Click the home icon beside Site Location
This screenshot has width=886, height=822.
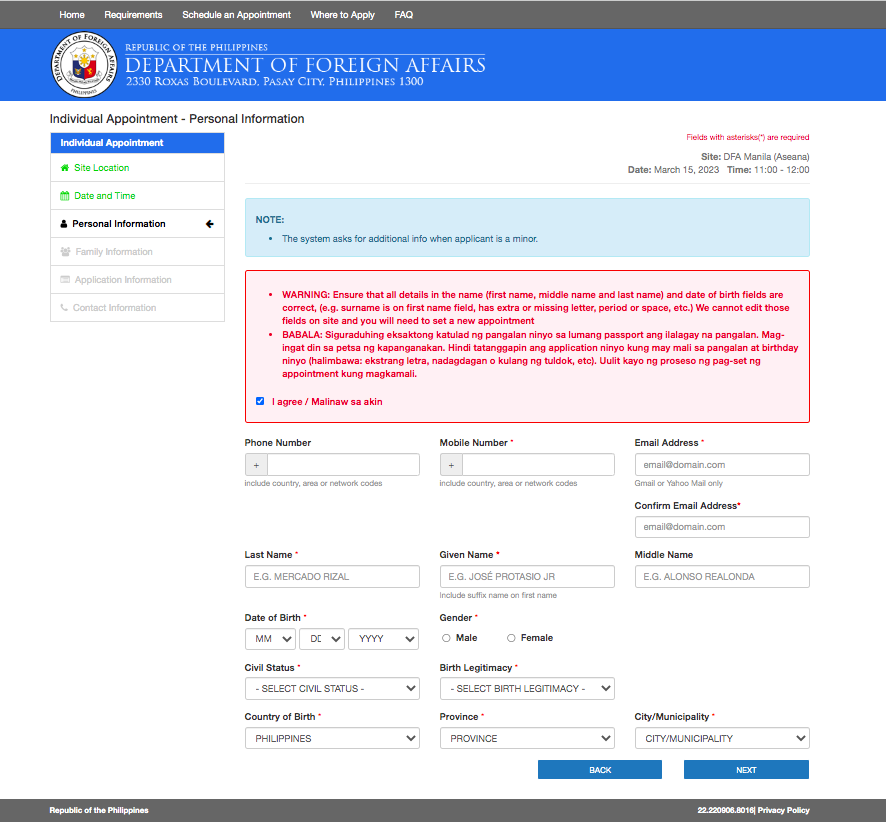[65, 168]
